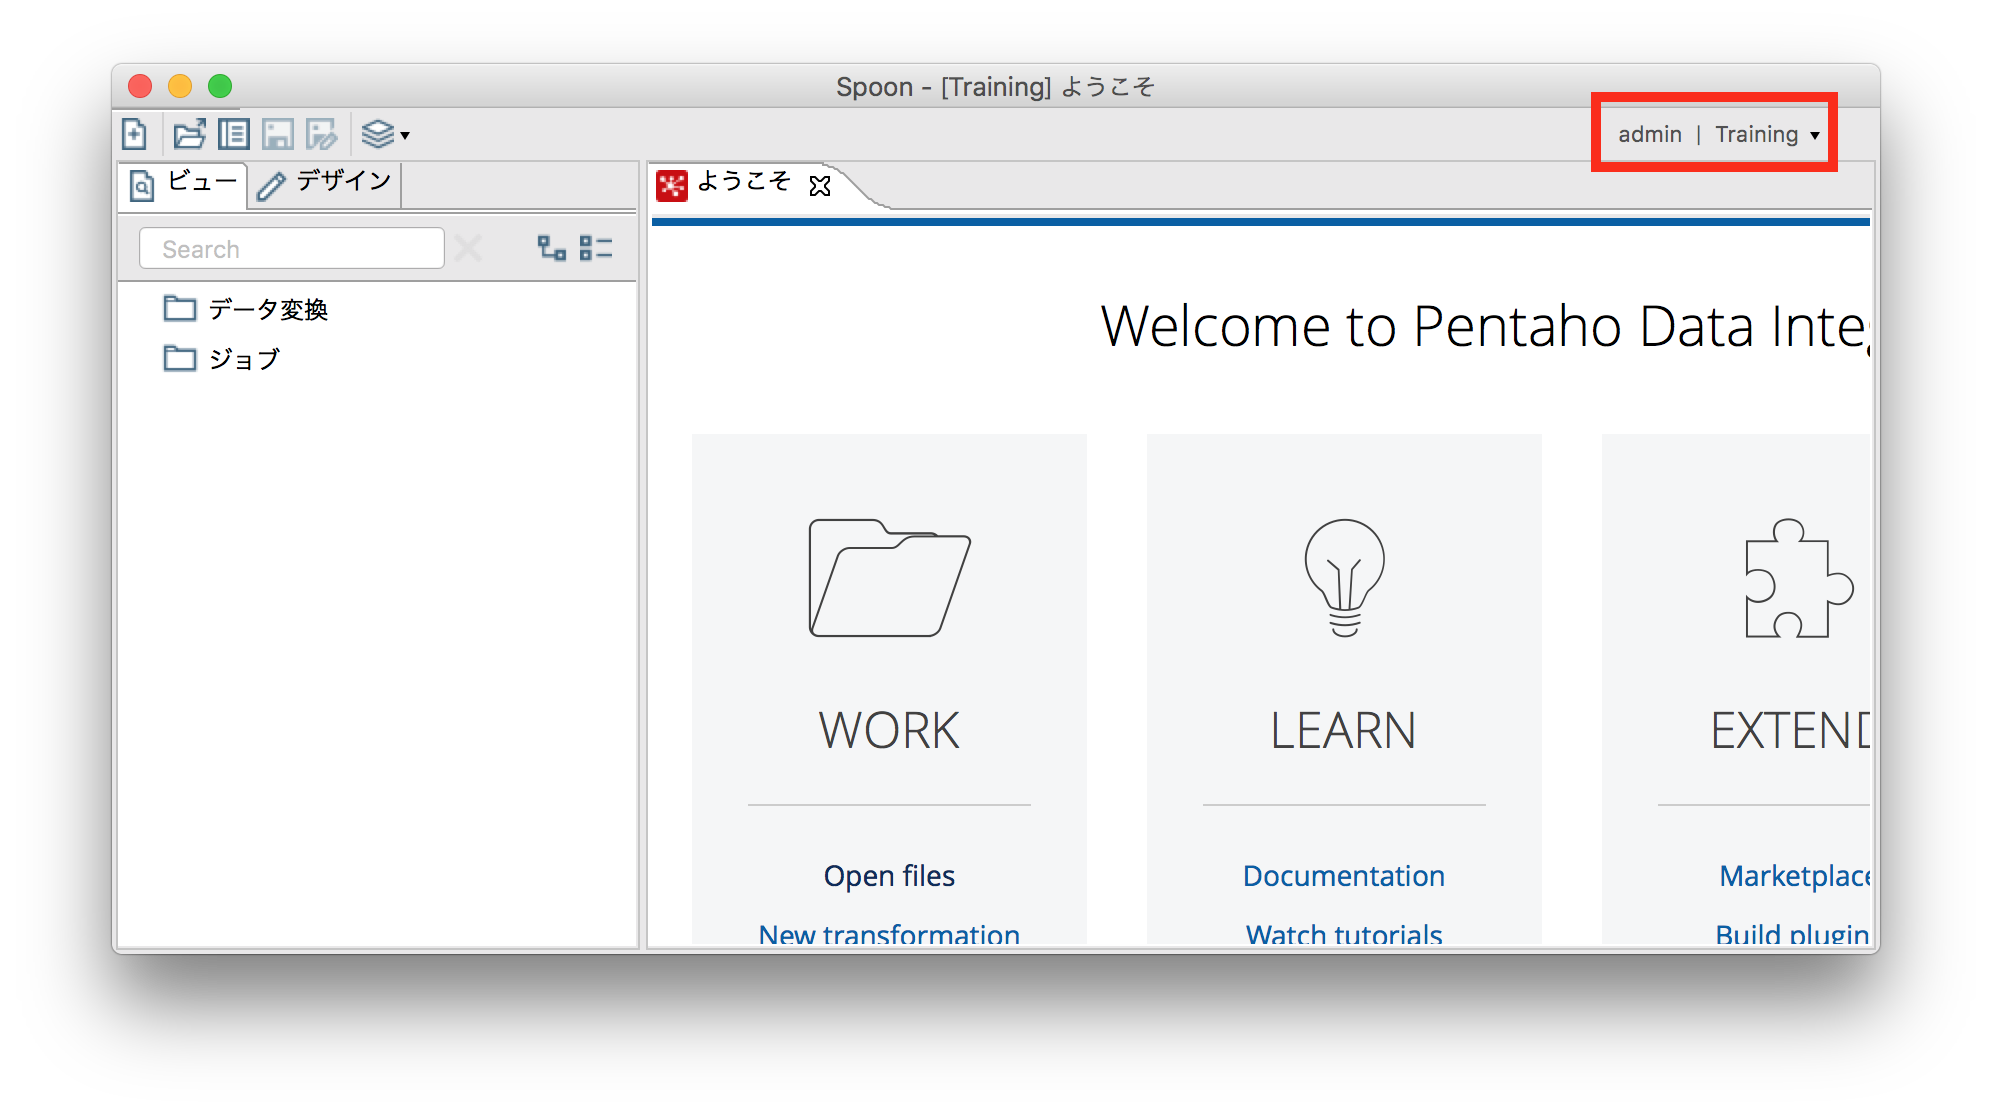This screenshot has height=1114, width=1992.
Task: Click the Save toolbar icon
Action: [278, 134]
